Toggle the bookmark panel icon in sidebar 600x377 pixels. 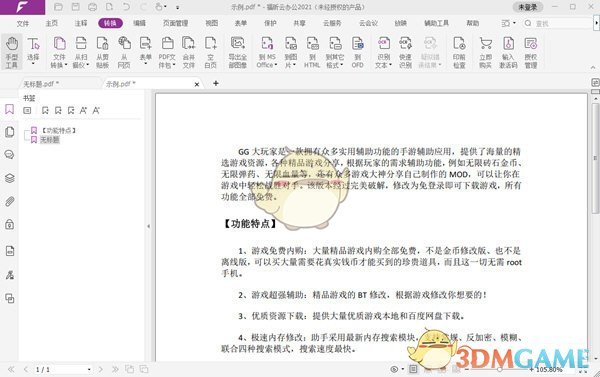point(10,109)
